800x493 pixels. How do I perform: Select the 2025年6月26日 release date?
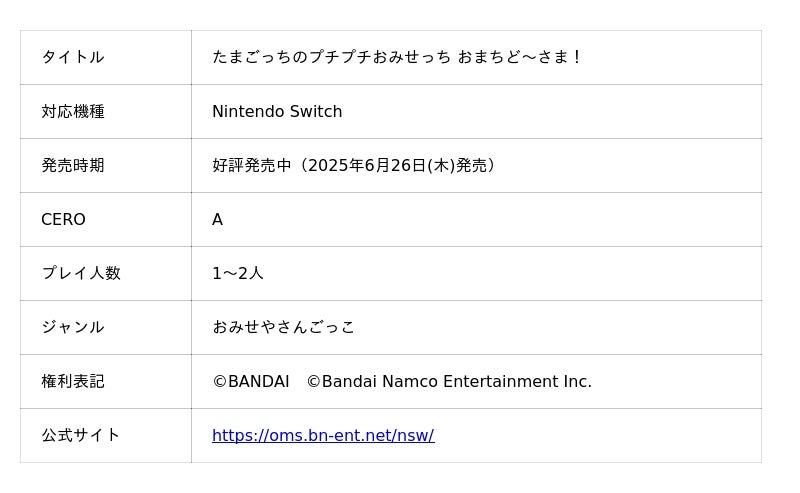367,166
